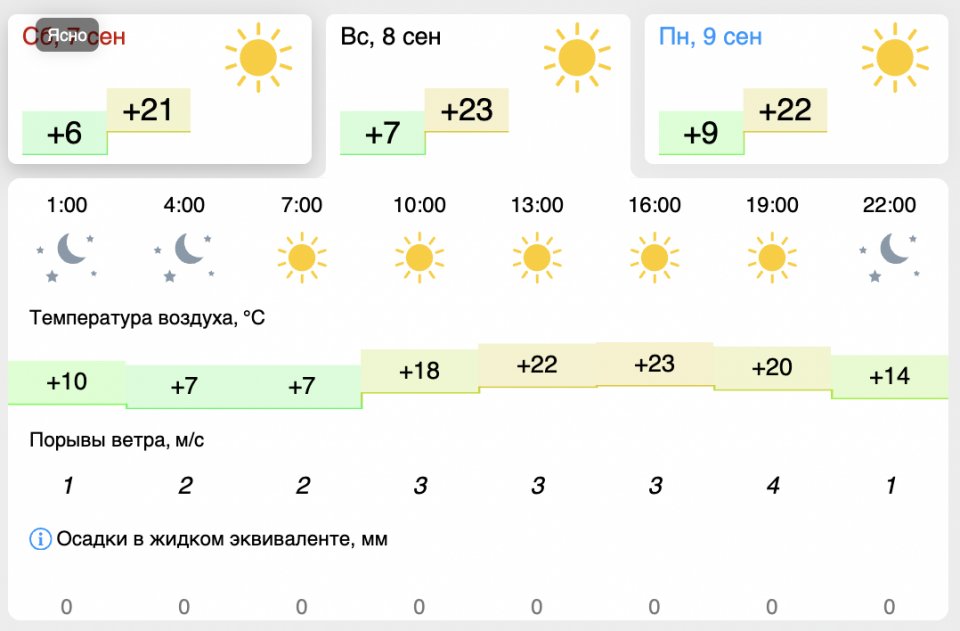Viewport: 960px width, 631px height.
Task: Click the wind gust value 4 at 19:00
Action: pos(772,486)
